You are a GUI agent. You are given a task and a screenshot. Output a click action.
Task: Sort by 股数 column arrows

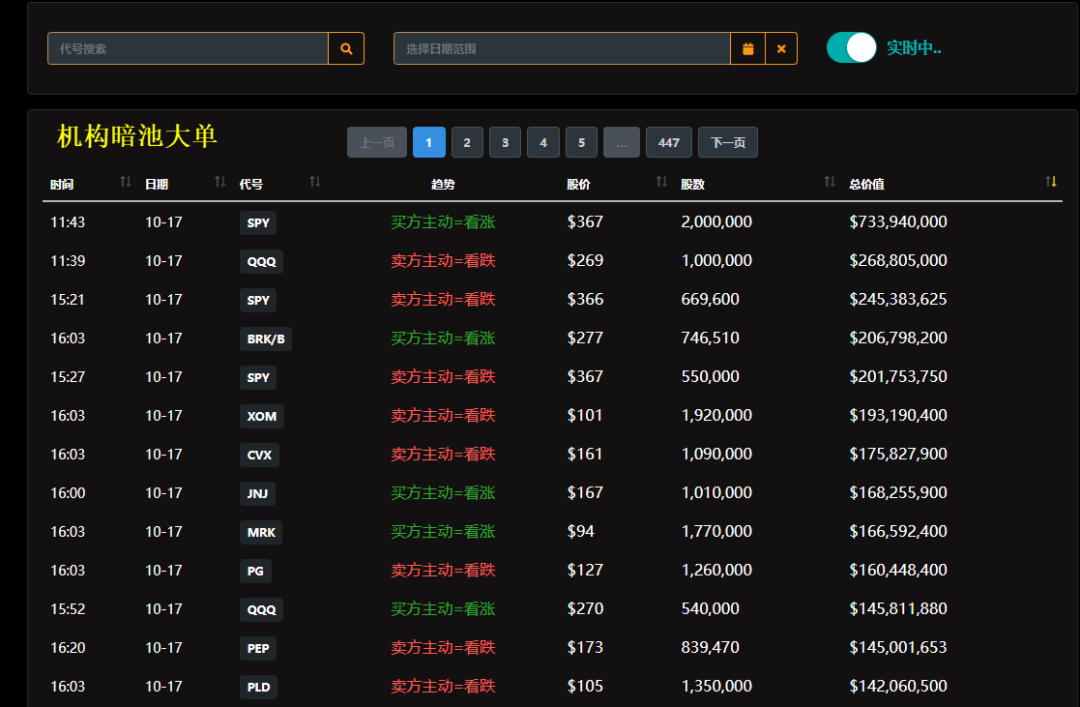[x=829, y=182]
